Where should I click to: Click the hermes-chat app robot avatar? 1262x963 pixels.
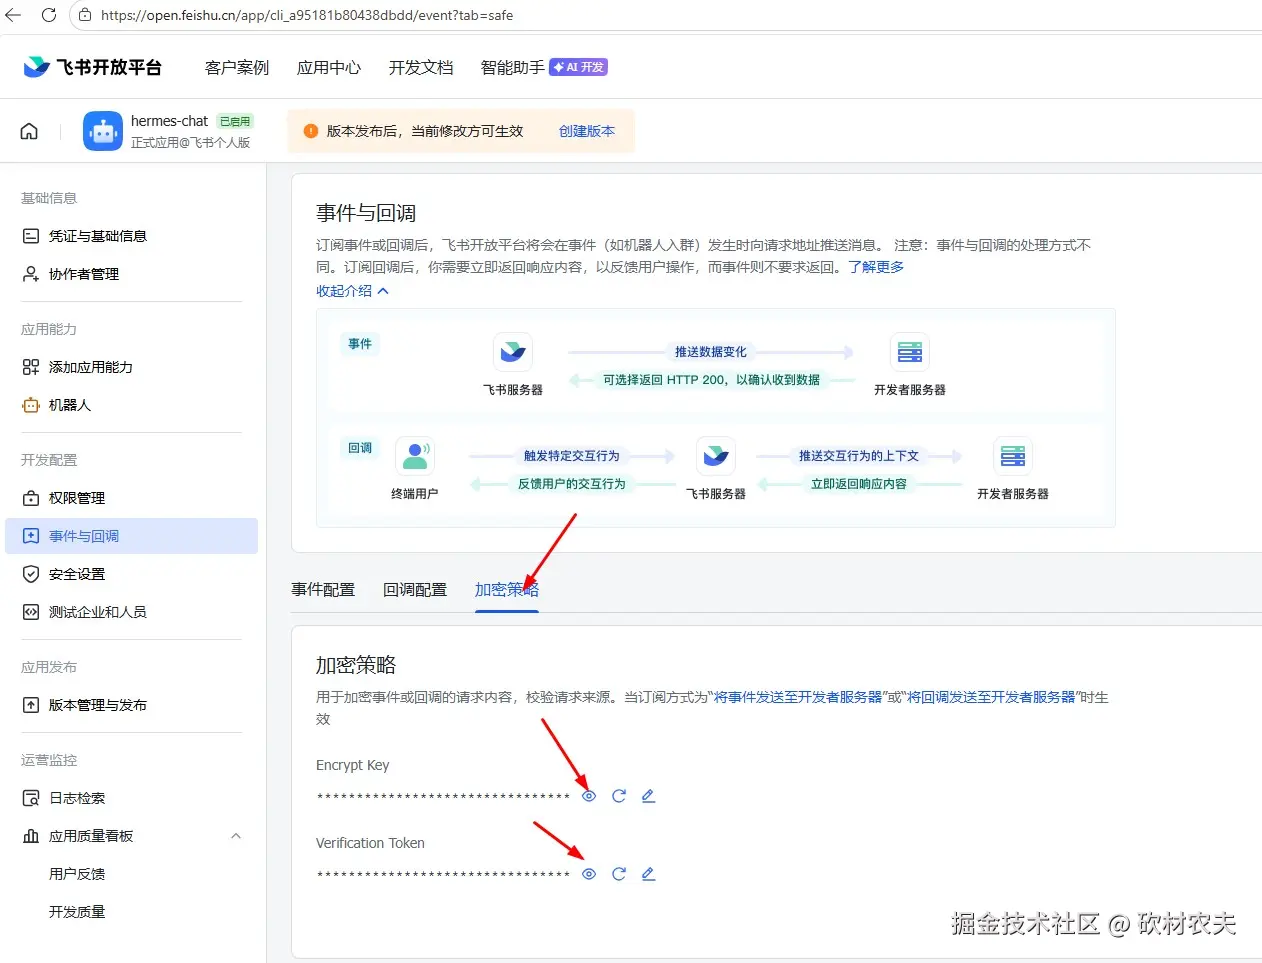[103, 131]
